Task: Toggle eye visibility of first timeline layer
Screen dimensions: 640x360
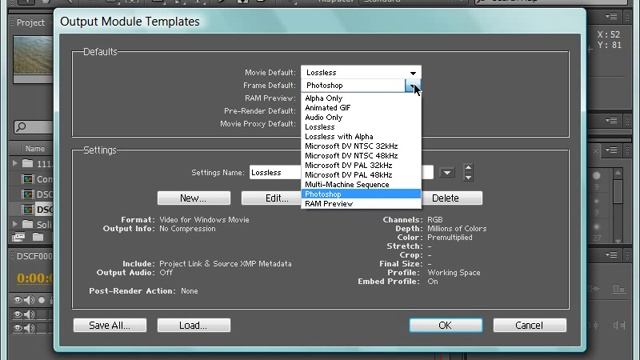Action: click(18, 314)
